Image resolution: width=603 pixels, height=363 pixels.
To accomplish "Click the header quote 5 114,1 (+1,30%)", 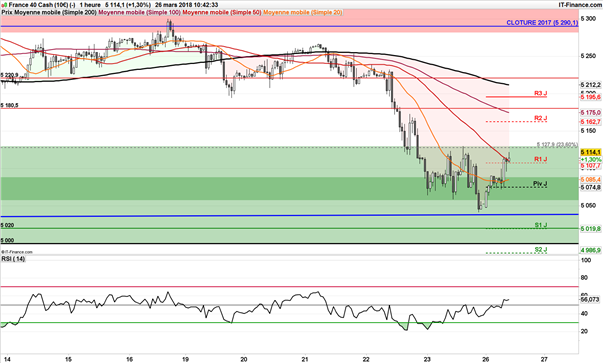I will coord(127,5).
